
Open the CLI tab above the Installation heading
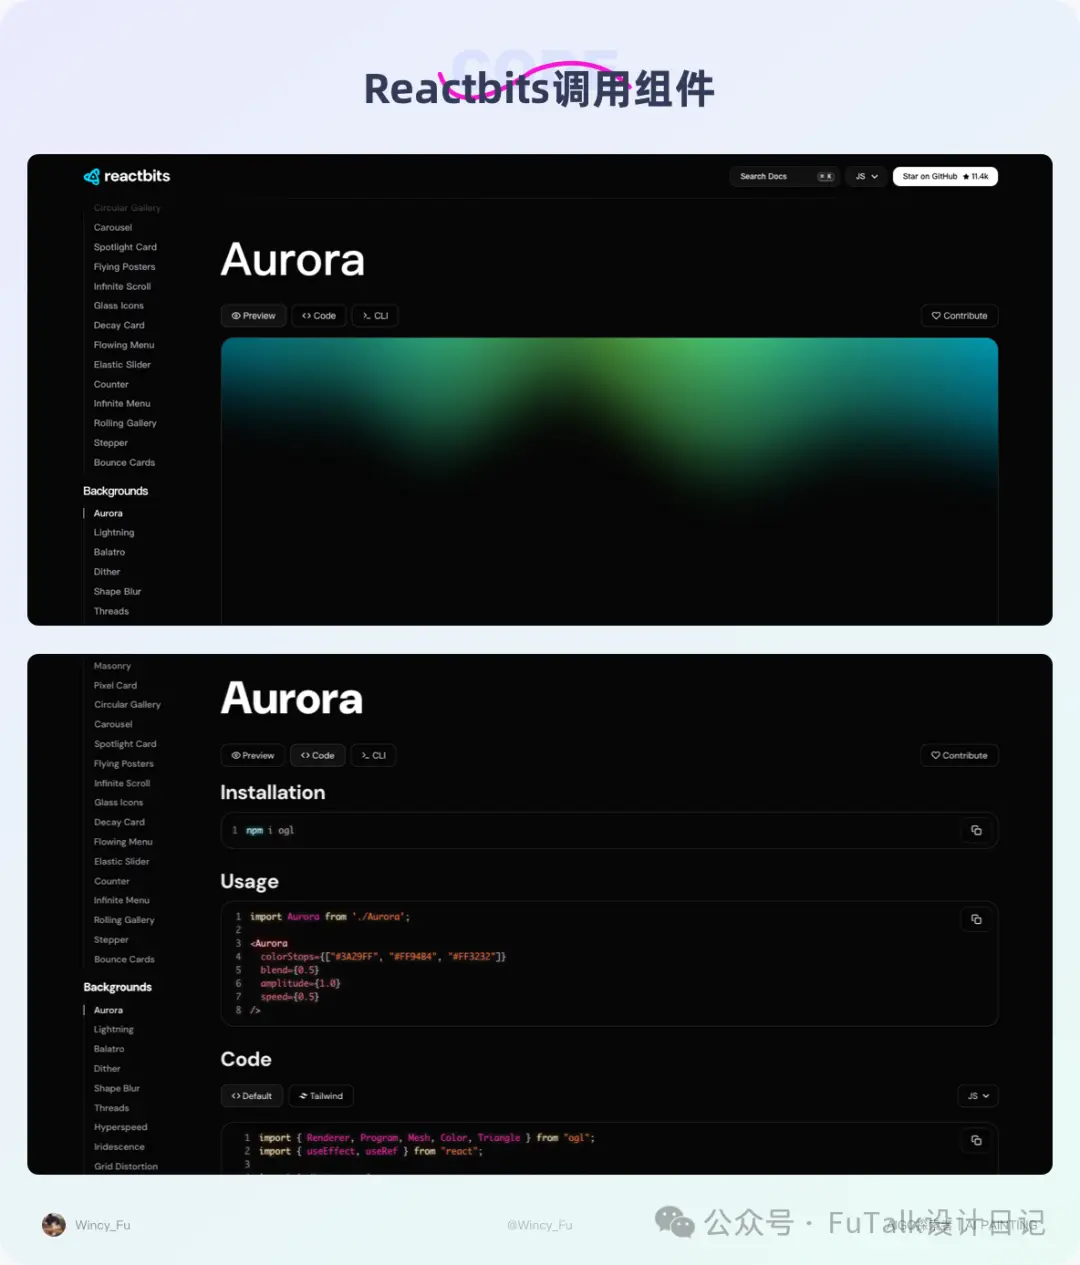(x=374, y=755)
